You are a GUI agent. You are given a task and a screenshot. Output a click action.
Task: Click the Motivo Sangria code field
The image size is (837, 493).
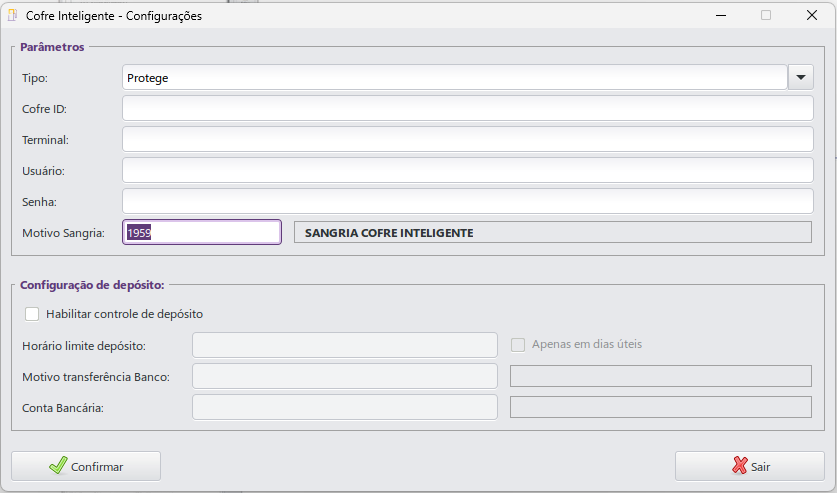201,232
